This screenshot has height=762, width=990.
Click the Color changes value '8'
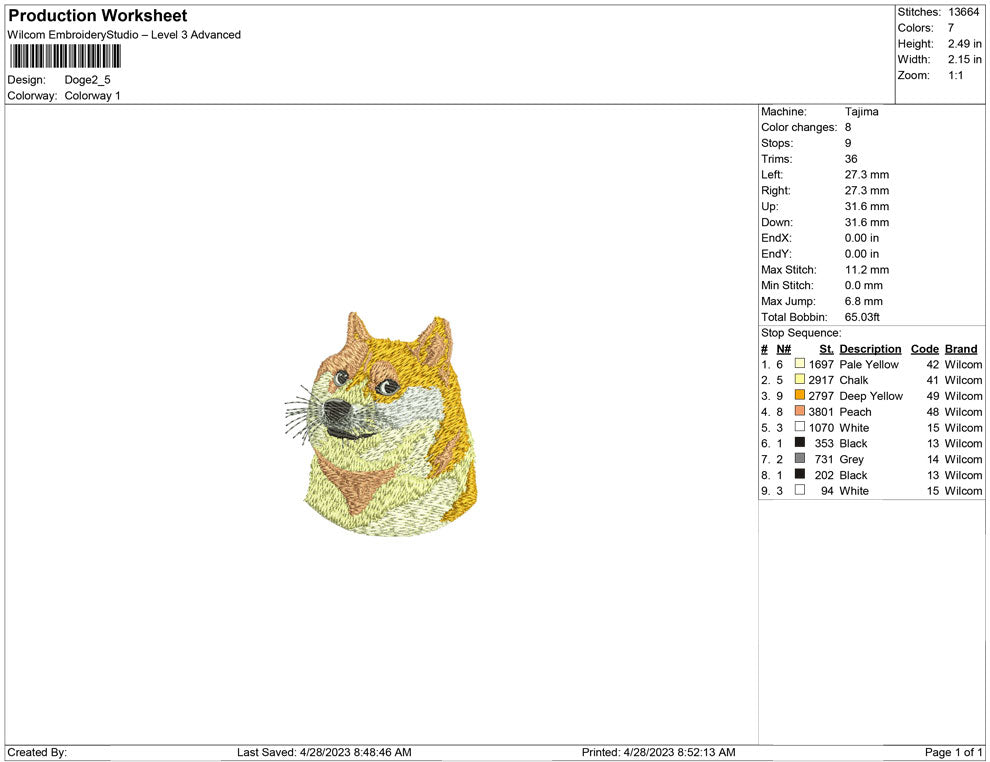tap(848, 128)
